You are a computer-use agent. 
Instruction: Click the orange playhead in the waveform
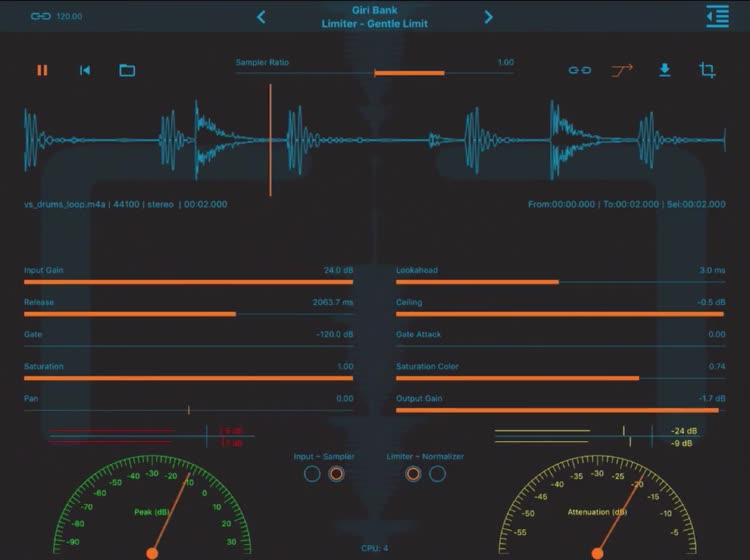(270, 140)
